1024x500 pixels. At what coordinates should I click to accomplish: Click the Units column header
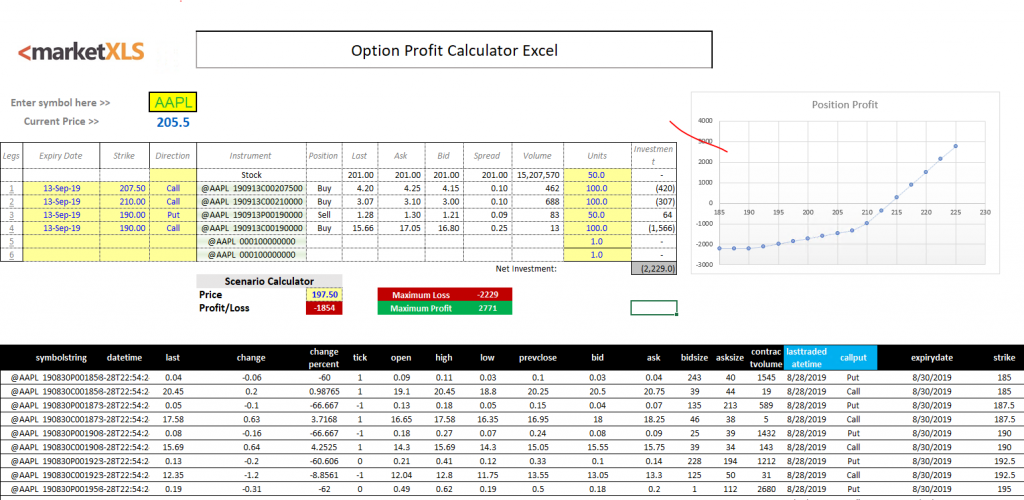(597, 156)
